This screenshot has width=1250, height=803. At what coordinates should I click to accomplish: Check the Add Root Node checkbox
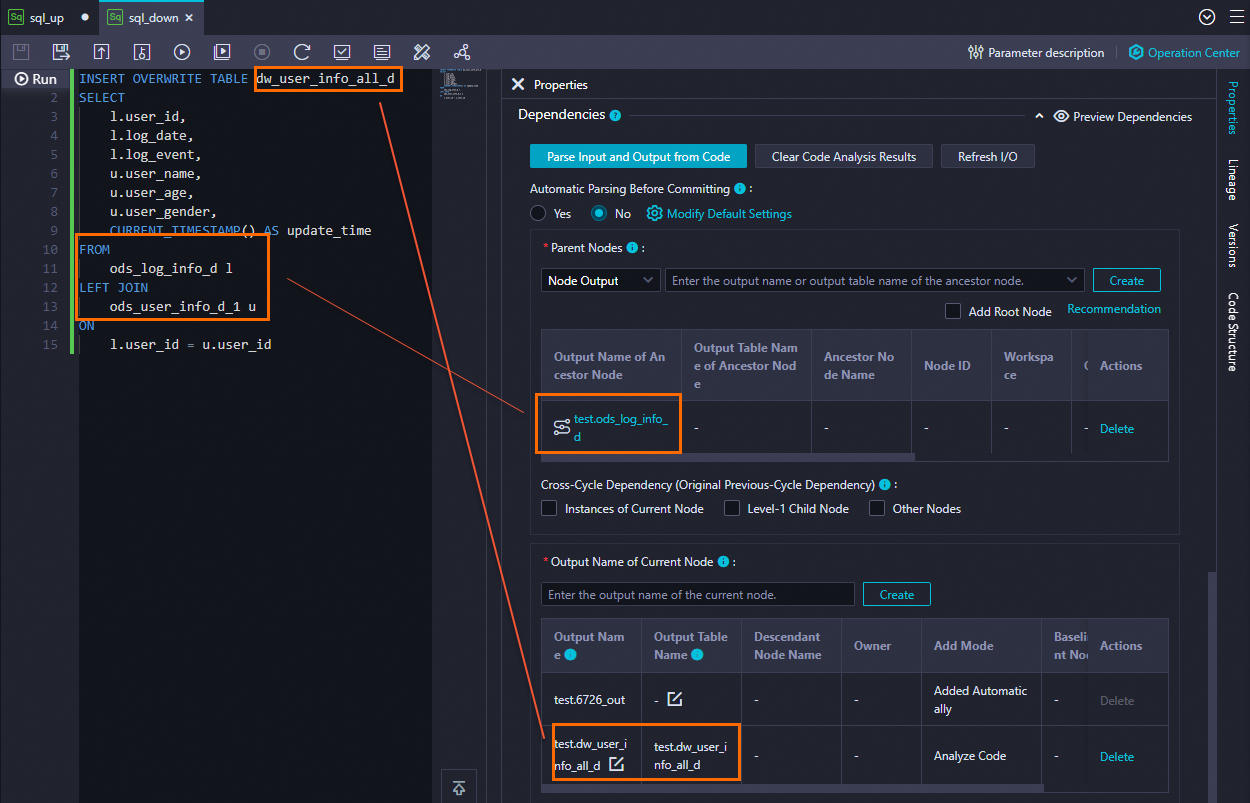tap(953, 312)
